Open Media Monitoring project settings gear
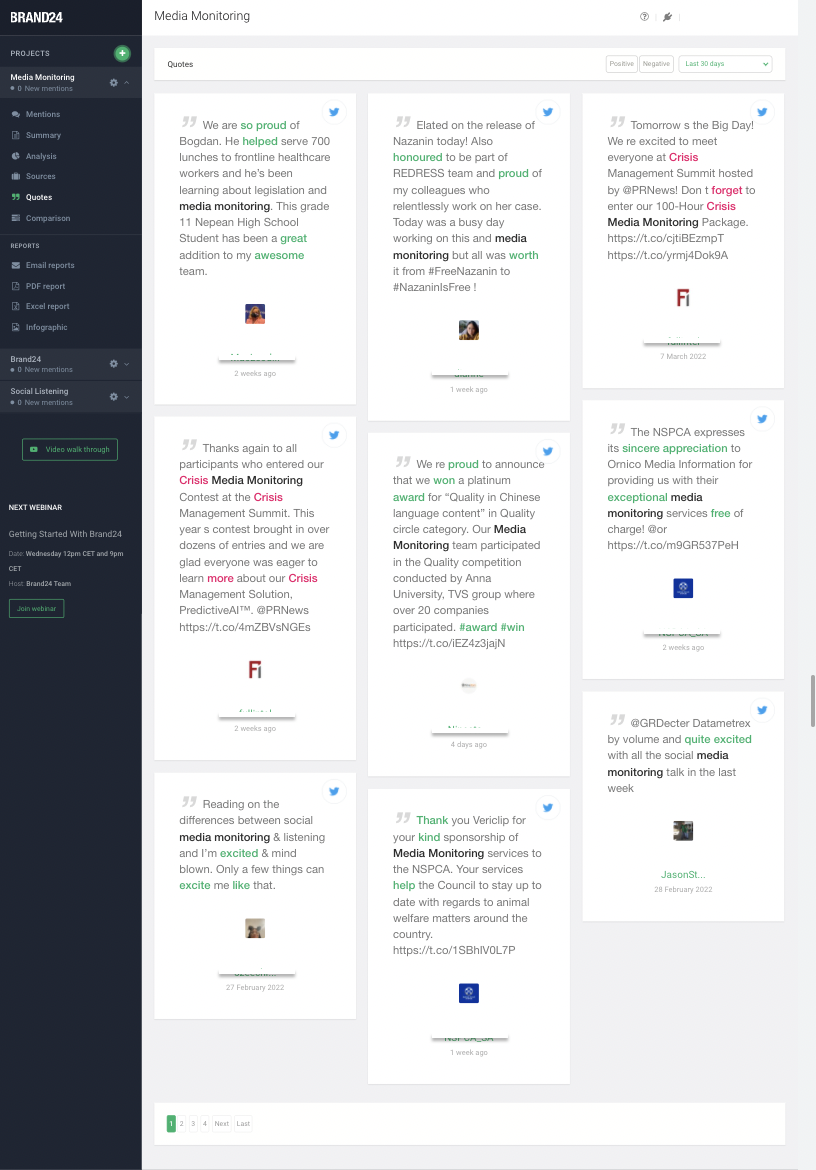Image resolution: width=816 pixels, height=1170 pixels. (113, 83)
